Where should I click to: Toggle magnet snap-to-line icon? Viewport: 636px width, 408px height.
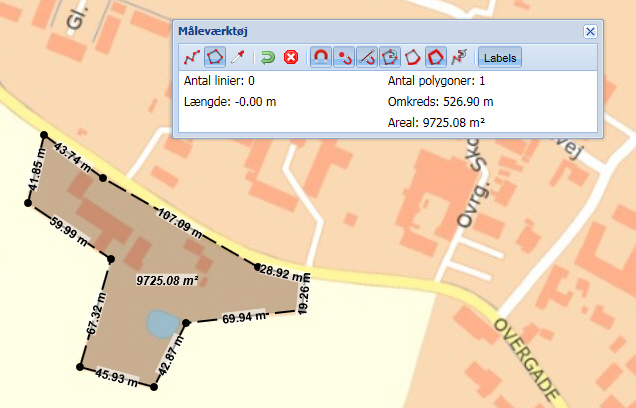click(x=367, y=57)
